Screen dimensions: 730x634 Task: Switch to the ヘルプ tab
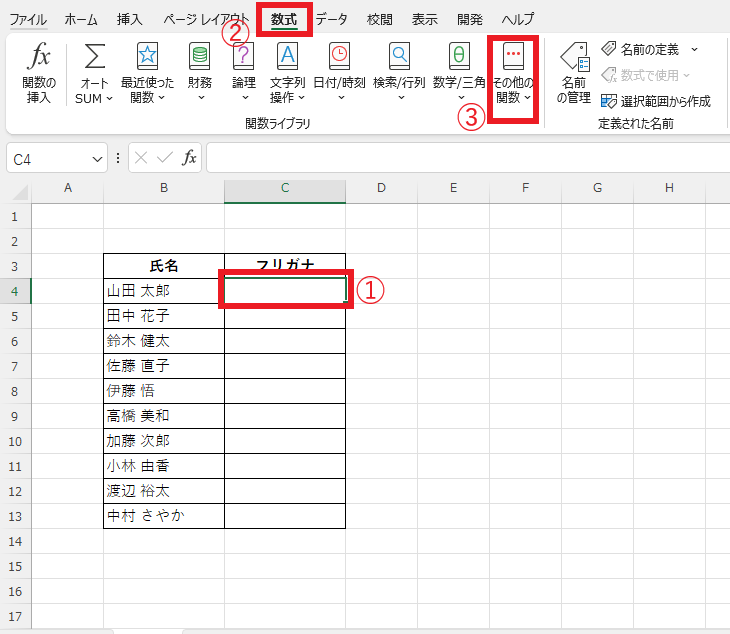click(x=518, y=20)
